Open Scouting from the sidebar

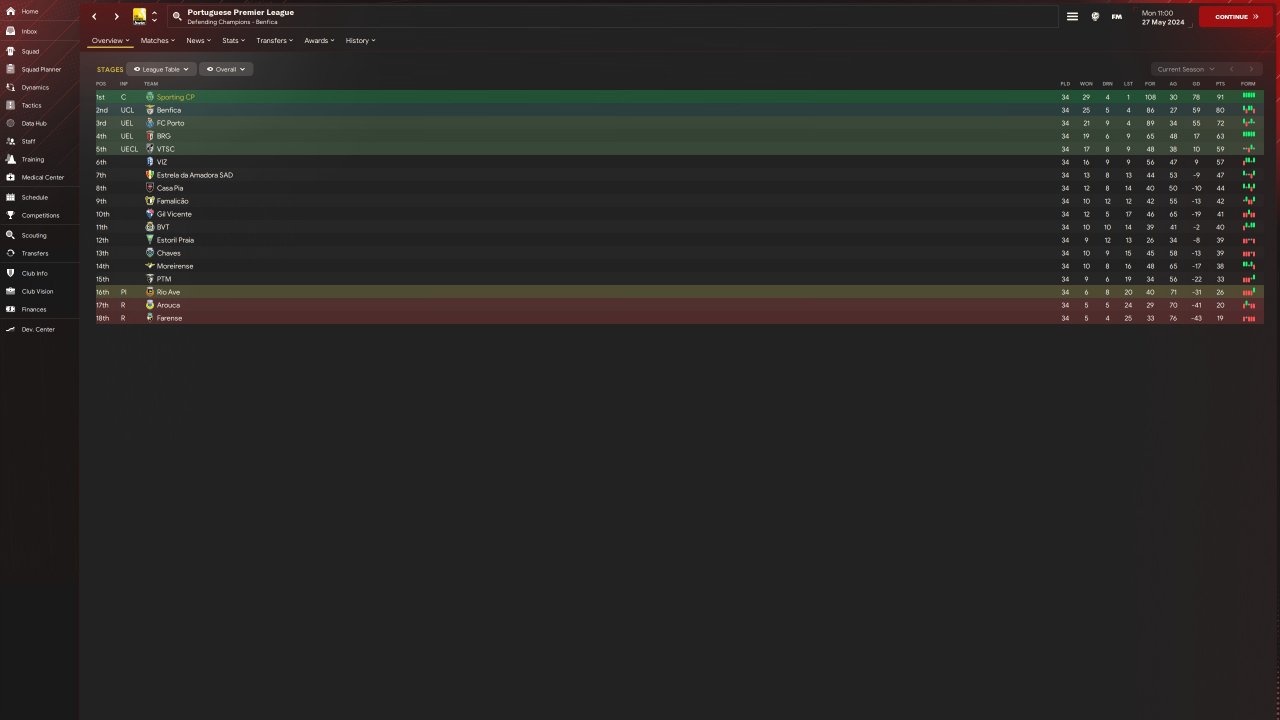point(34,235)
